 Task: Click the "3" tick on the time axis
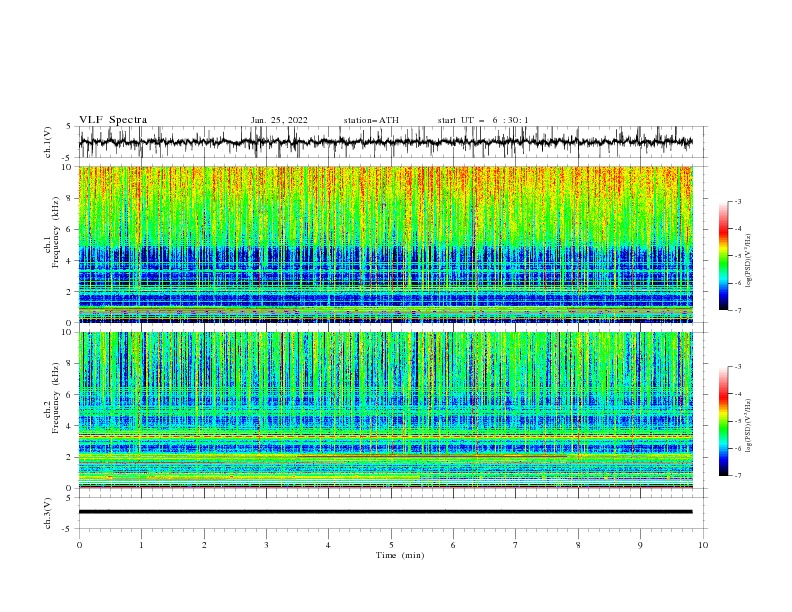(x=266, y=545)
